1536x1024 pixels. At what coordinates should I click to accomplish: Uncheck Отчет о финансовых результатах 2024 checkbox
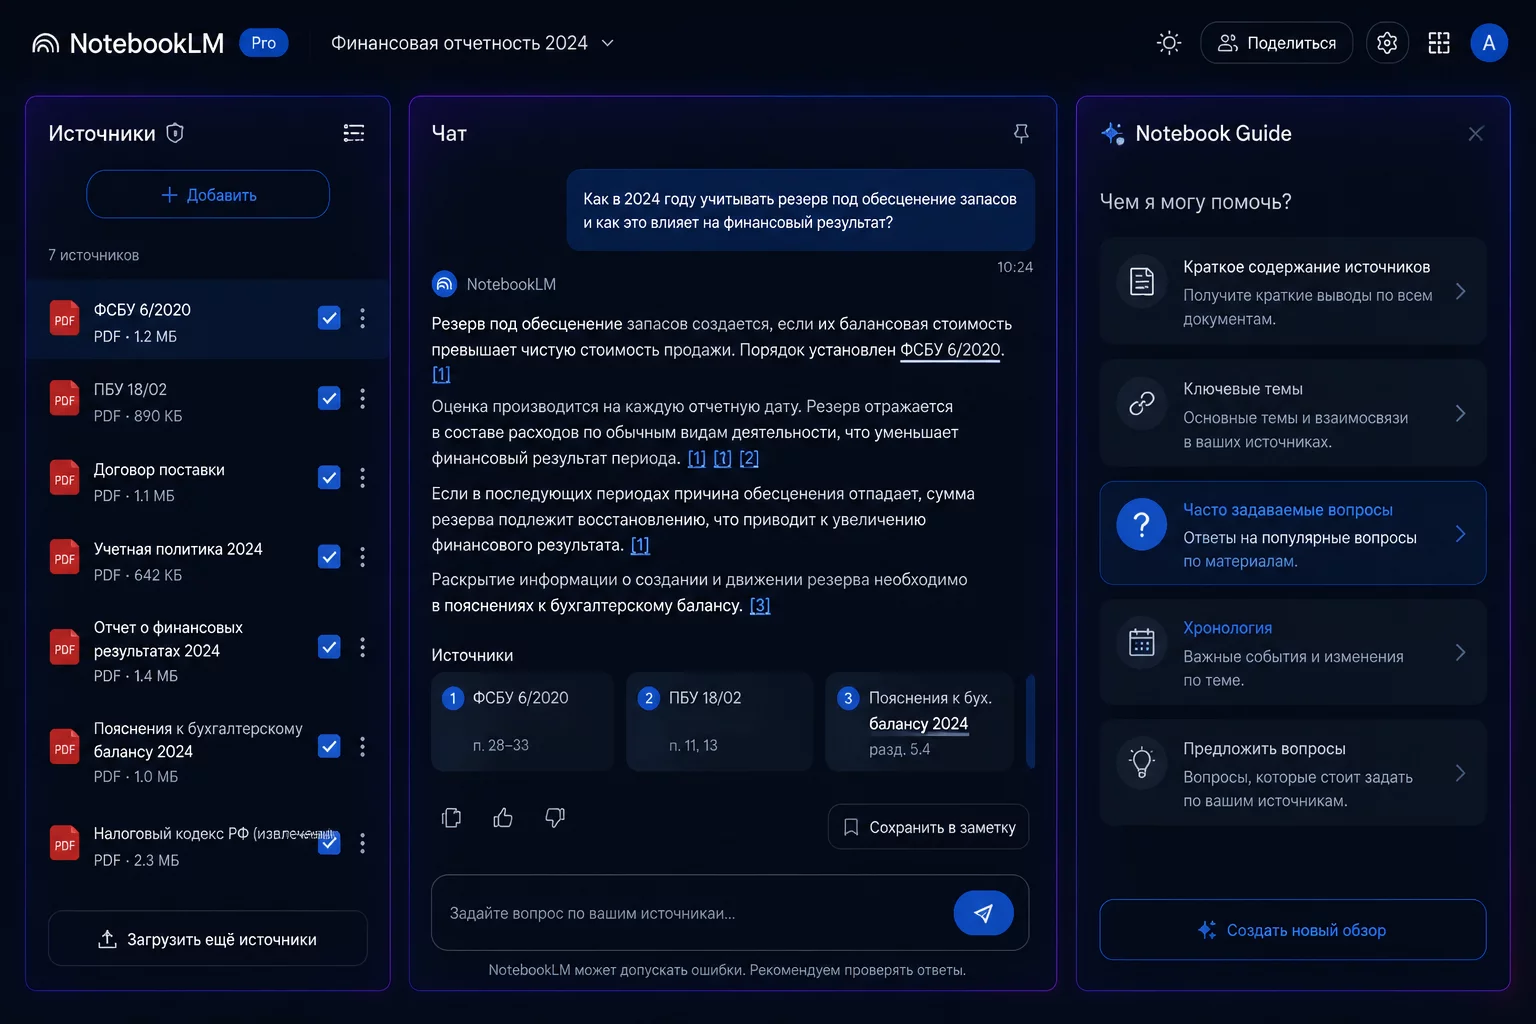329,647
